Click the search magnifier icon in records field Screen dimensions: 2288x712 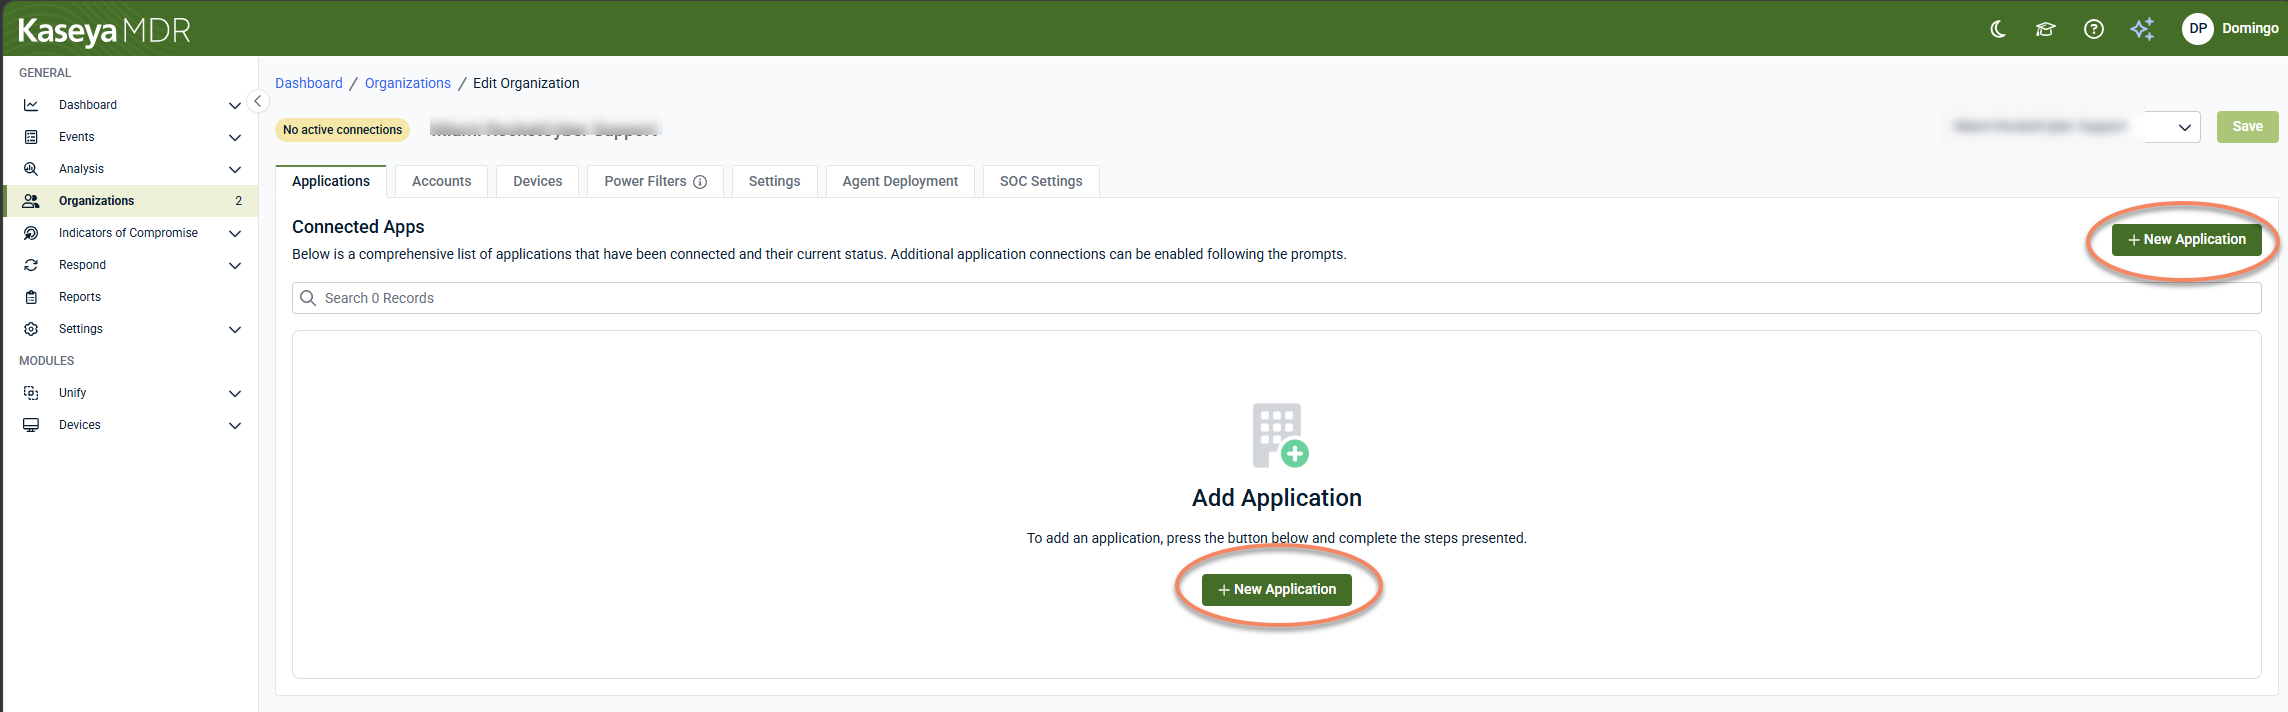pyautogui.click(x=308, y=298)
